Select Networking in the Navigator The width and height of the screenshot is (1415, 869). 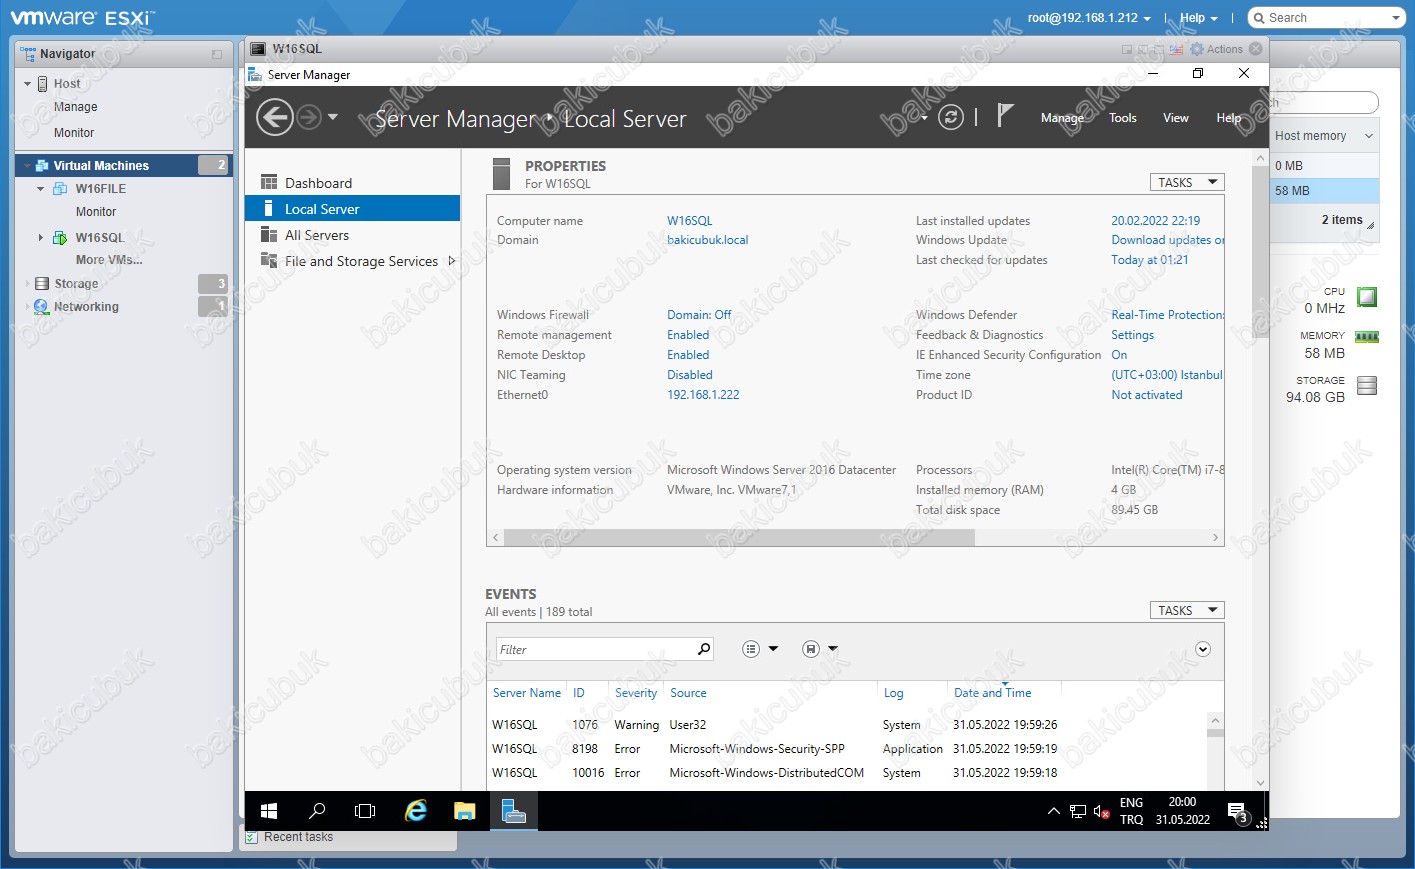[86, 307]
